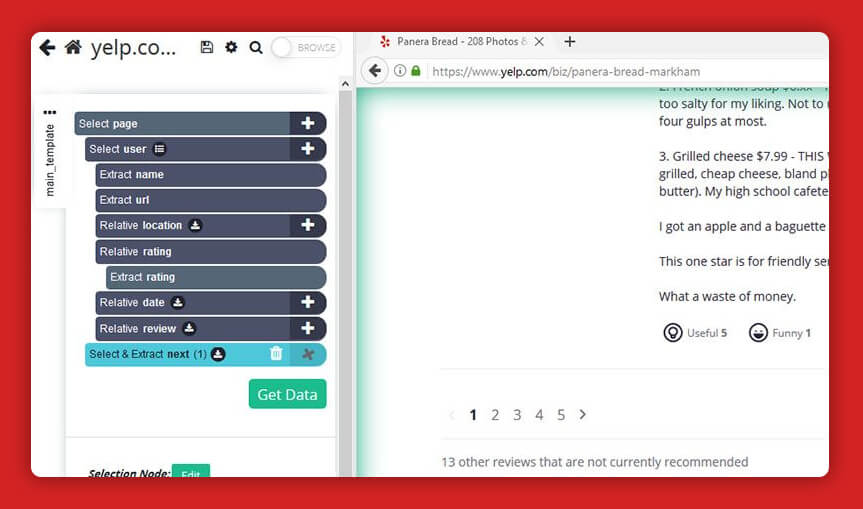Select the Extract rating command
Screen dimensions: 863x509
[216, 277]
